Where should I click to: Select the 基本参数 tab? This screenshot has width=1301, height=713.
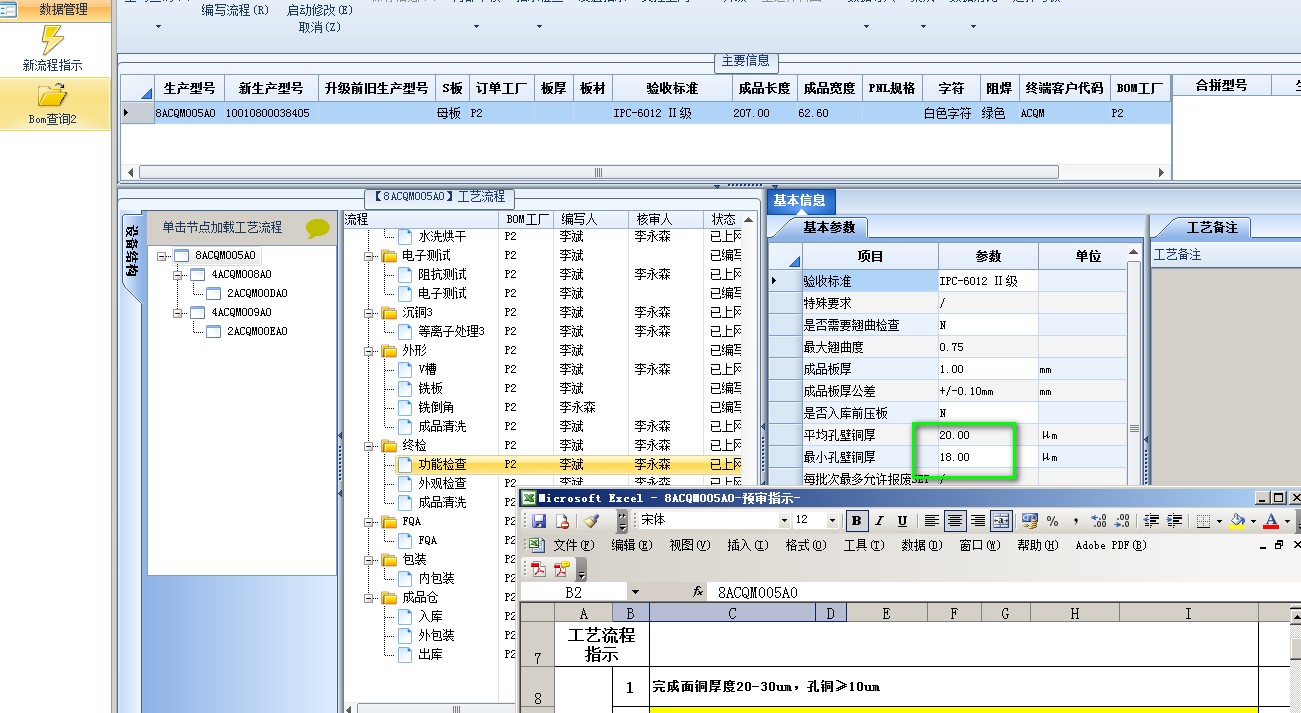pyautogui.click(x=829, y=227)
